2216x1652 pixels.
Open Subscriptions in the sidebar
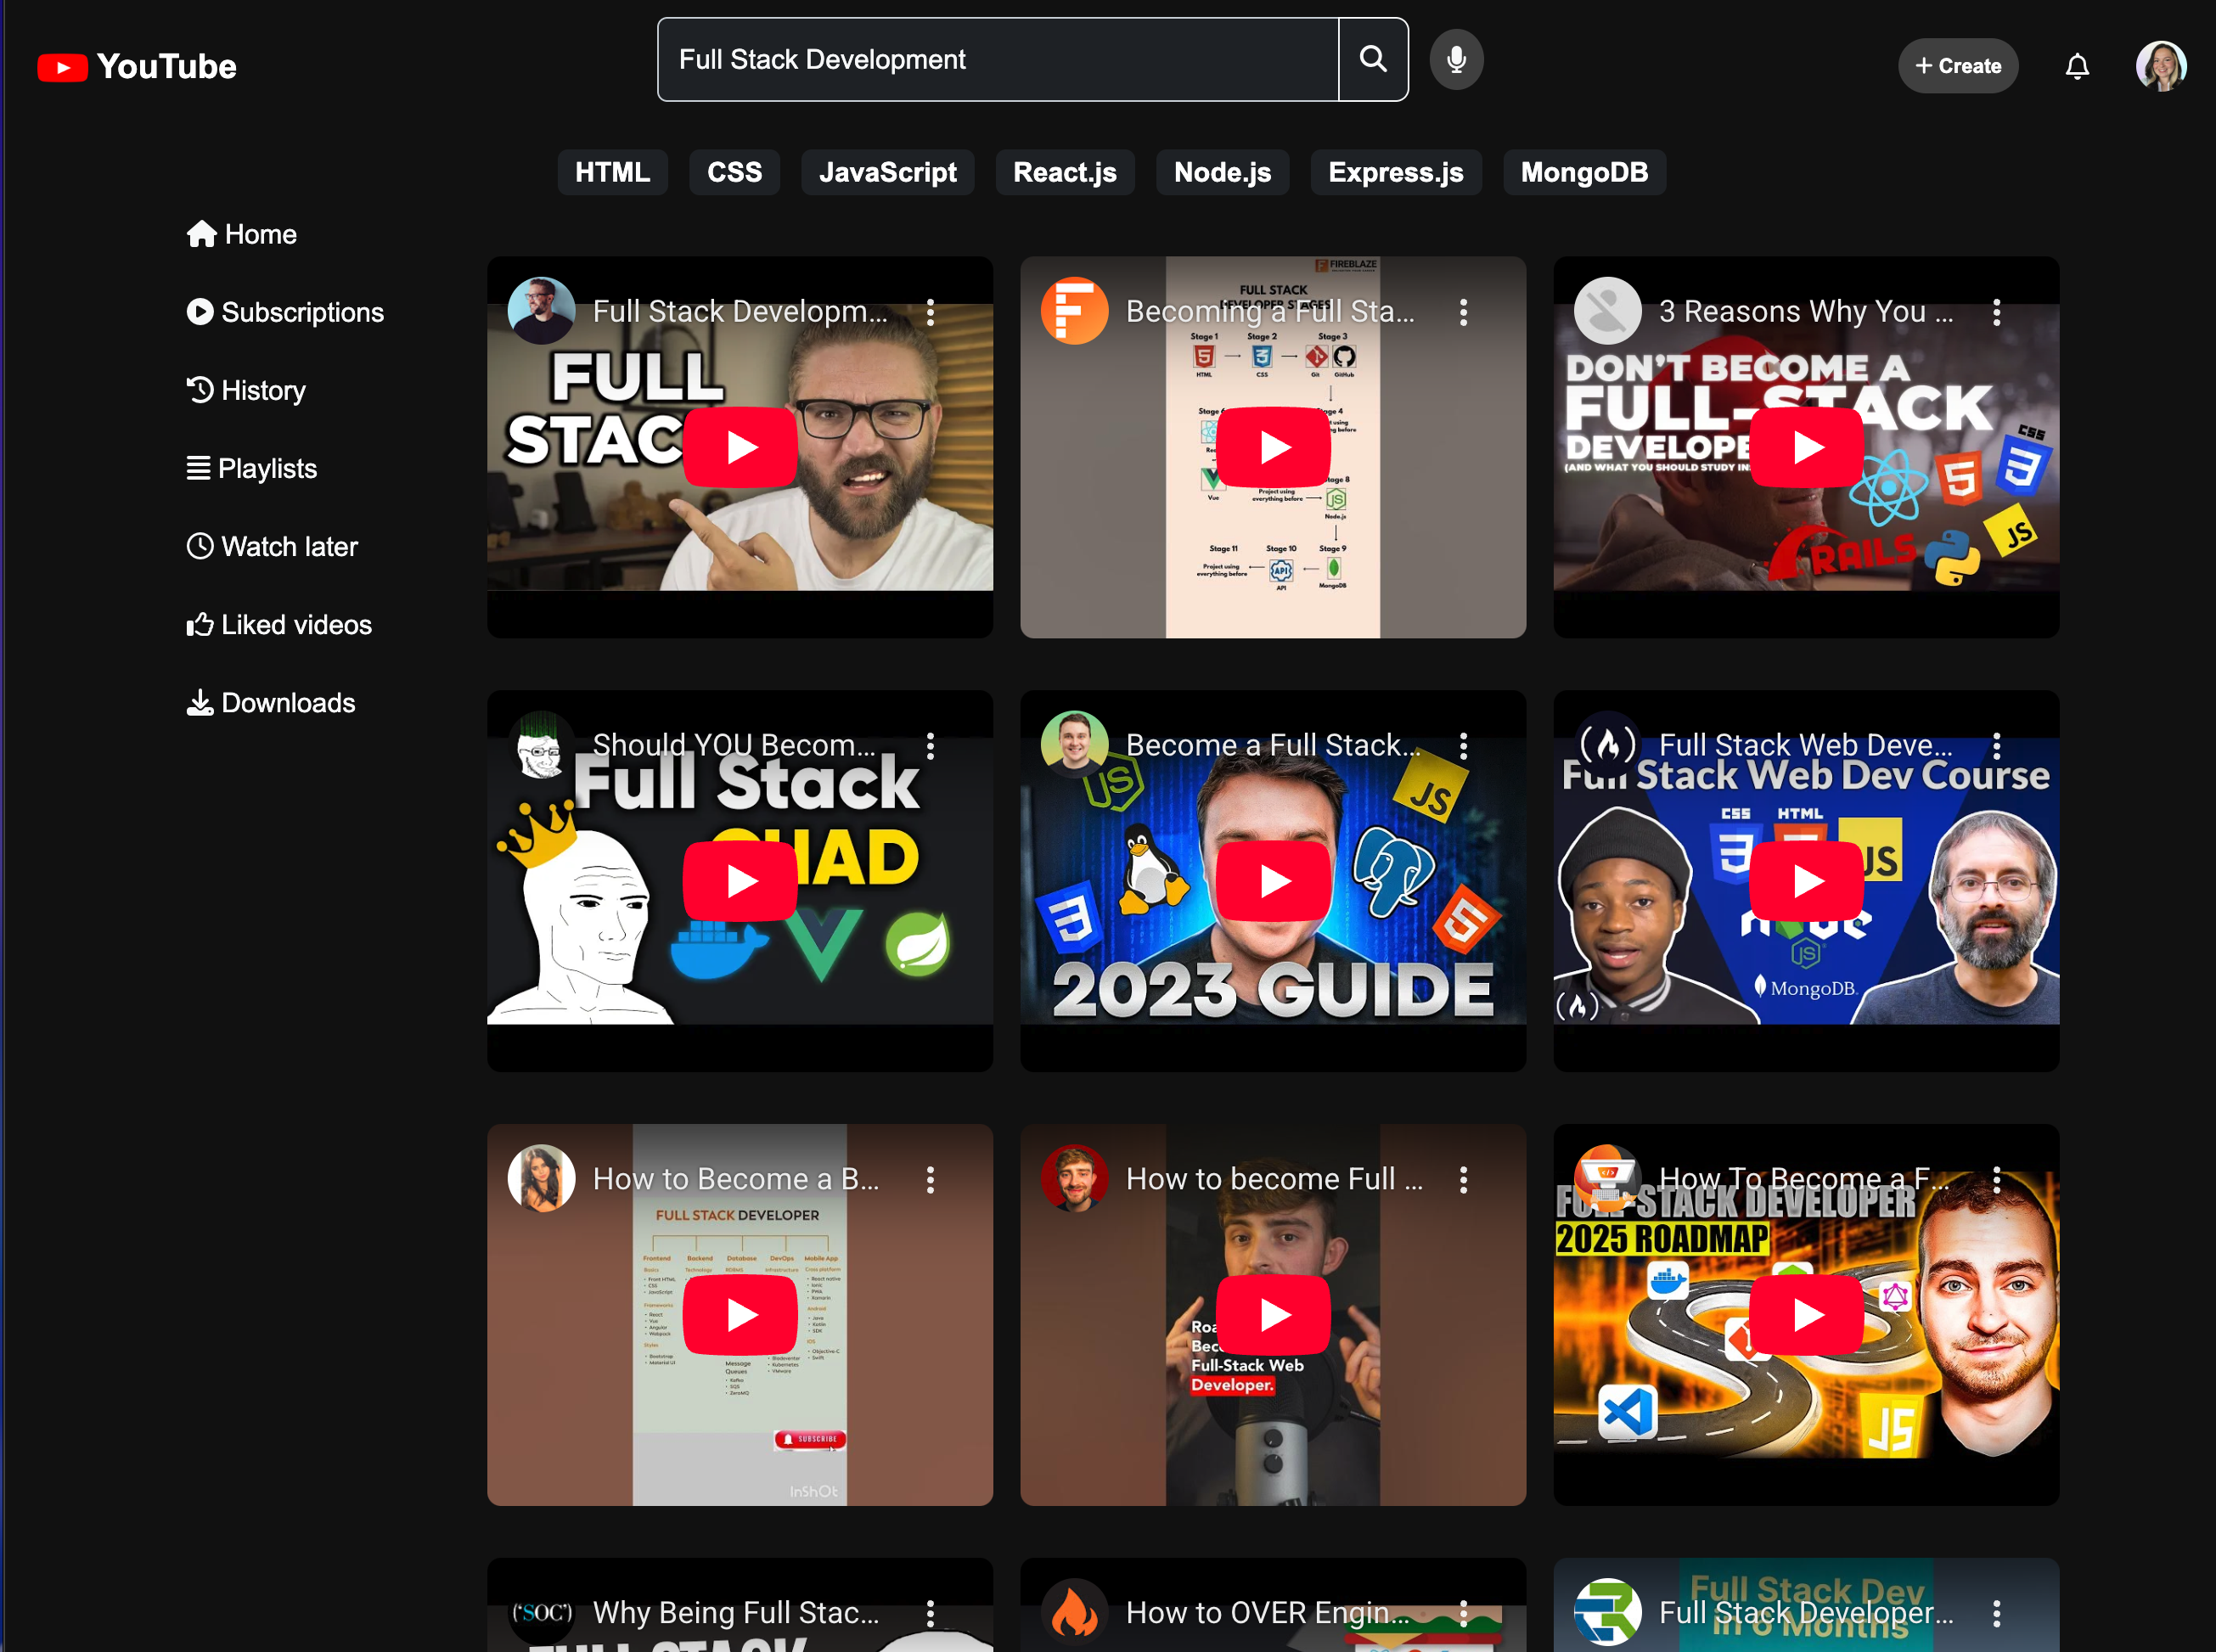click(286, 312)
